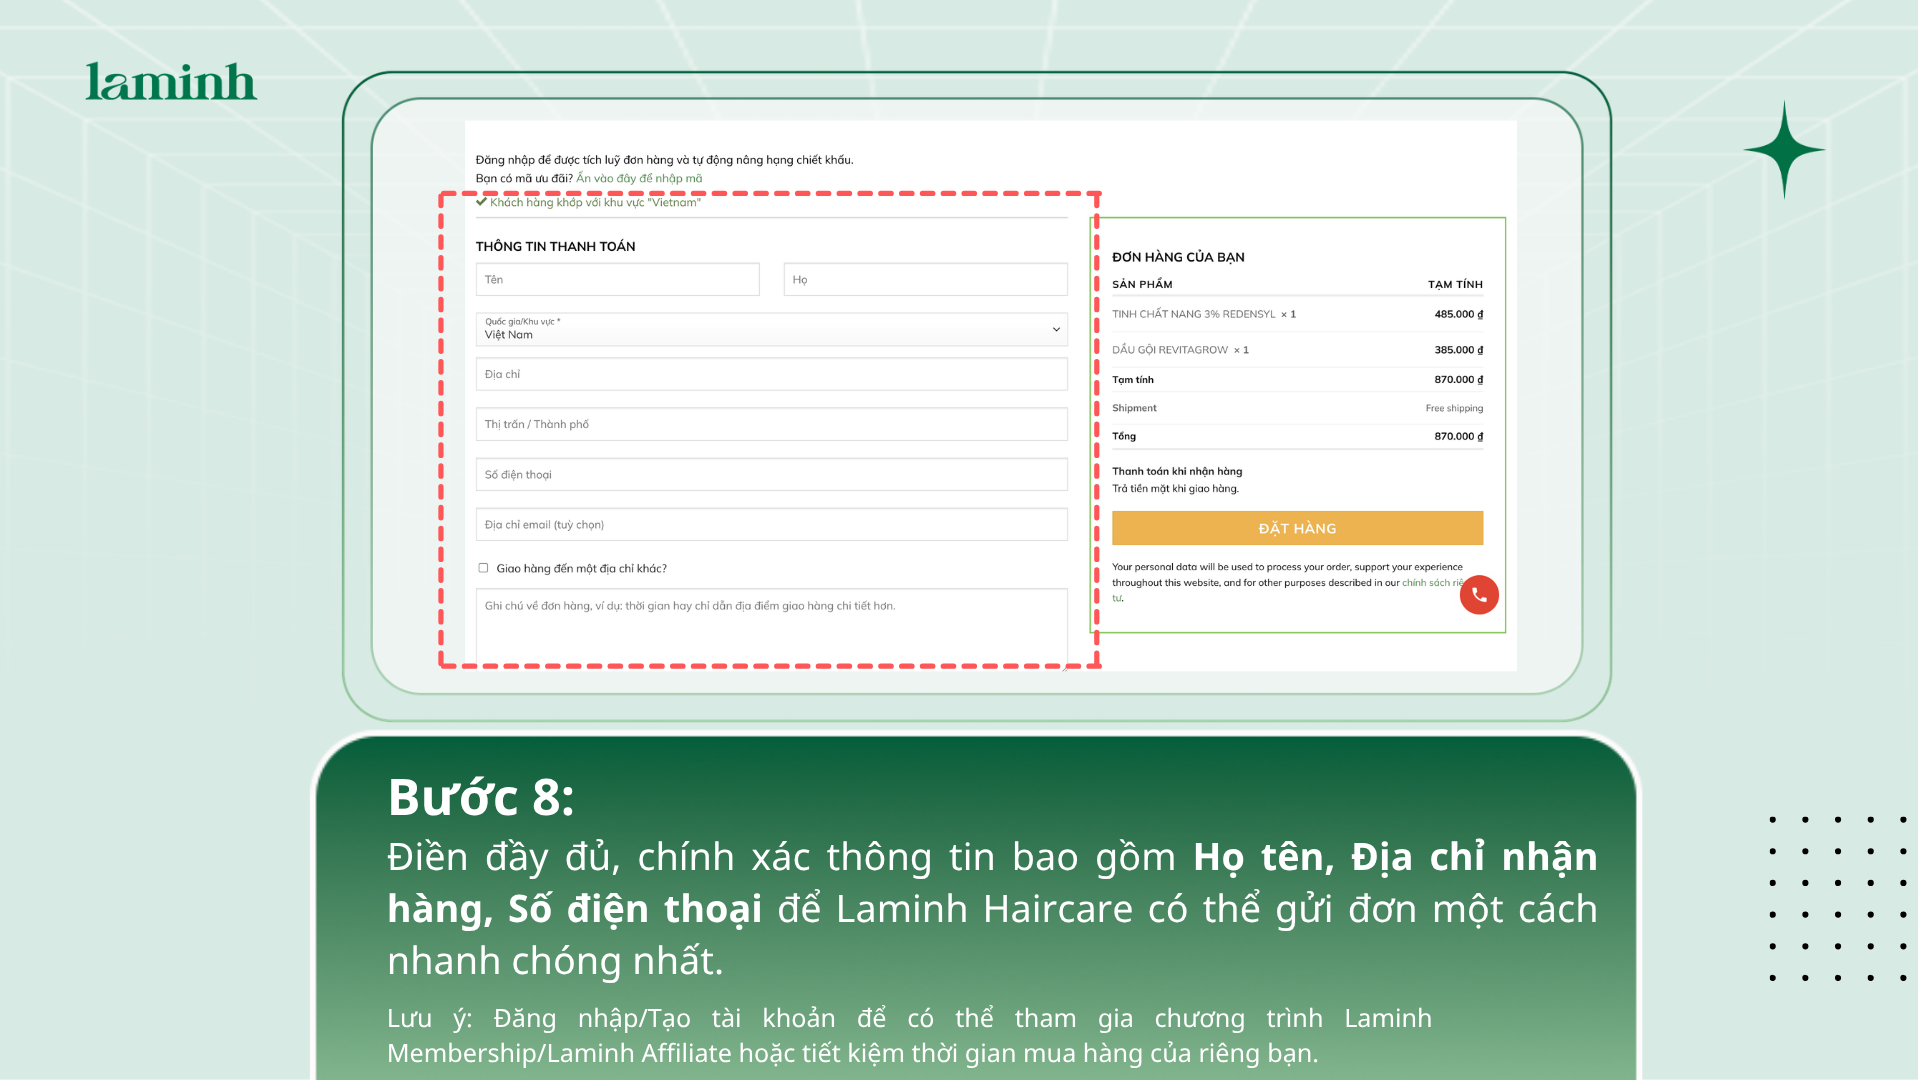Click the green four-point star decoration
Screen dimensions: 1920x1080
click(x=1784, y=150)
